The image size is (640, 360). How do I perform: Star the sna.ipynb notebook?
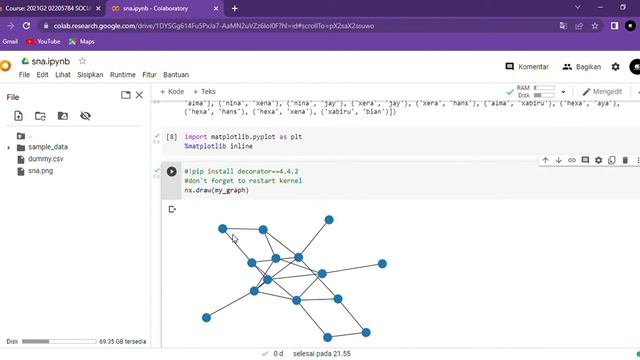coord(82,61)
